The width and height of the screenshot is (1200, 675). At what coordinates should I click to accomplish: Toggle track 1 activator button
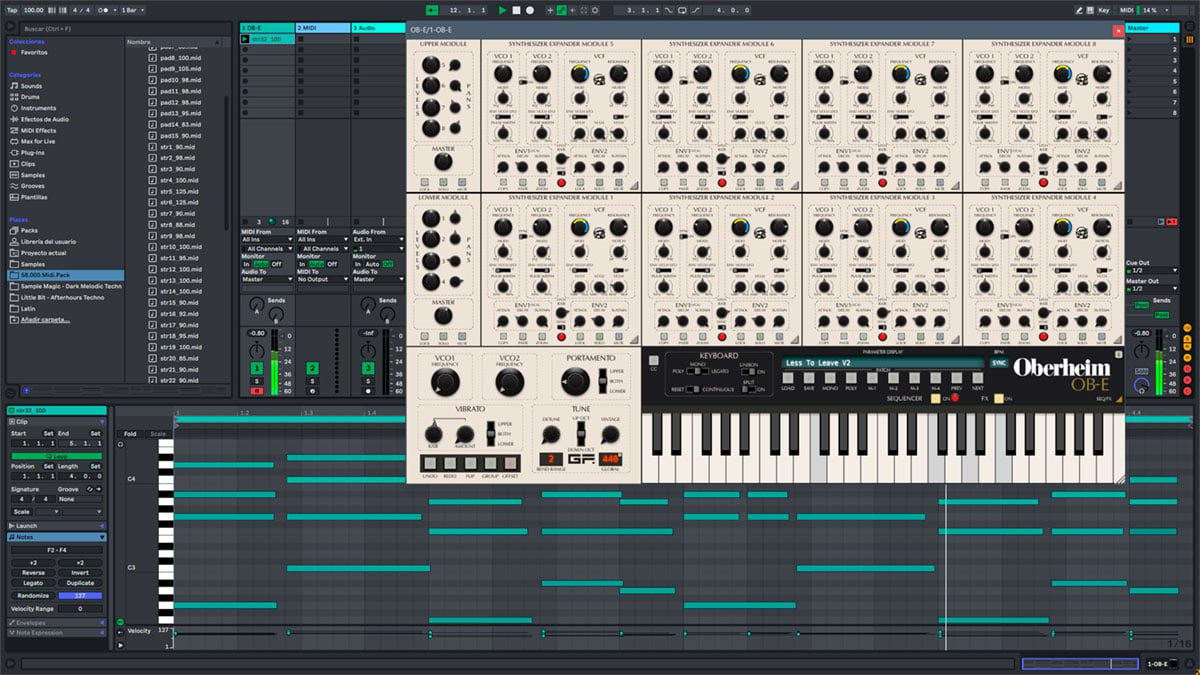tap(257, 369)
